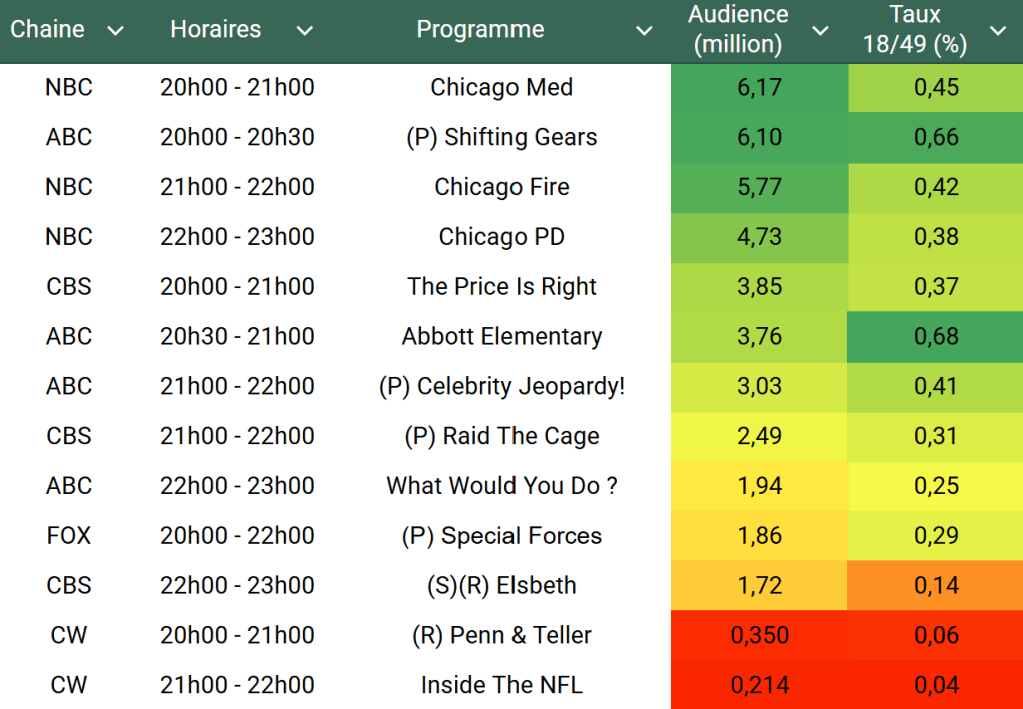Select the Chaine column header
This screenshot has height=709, width=1023.
point(47,30)
